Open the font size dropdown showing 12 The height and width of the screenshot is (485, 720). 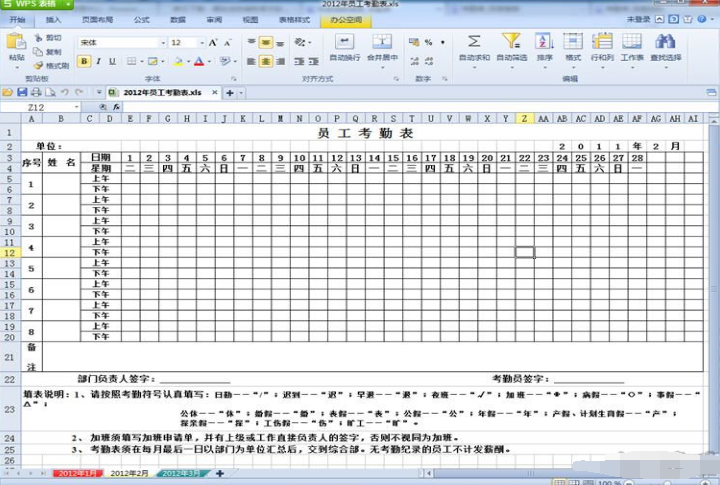[201, 43]
